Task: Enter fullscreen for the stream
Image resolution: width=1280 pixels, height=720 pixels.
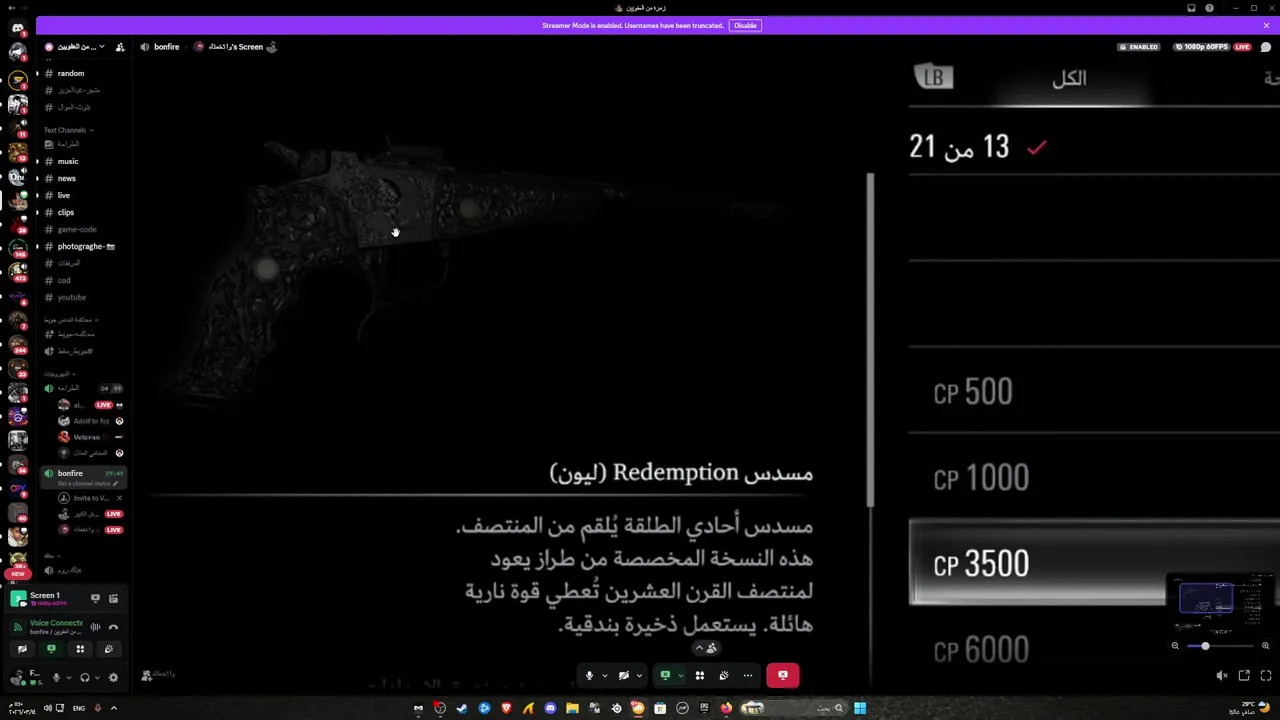Action: pyautogui.click(x=1266, y=676)
